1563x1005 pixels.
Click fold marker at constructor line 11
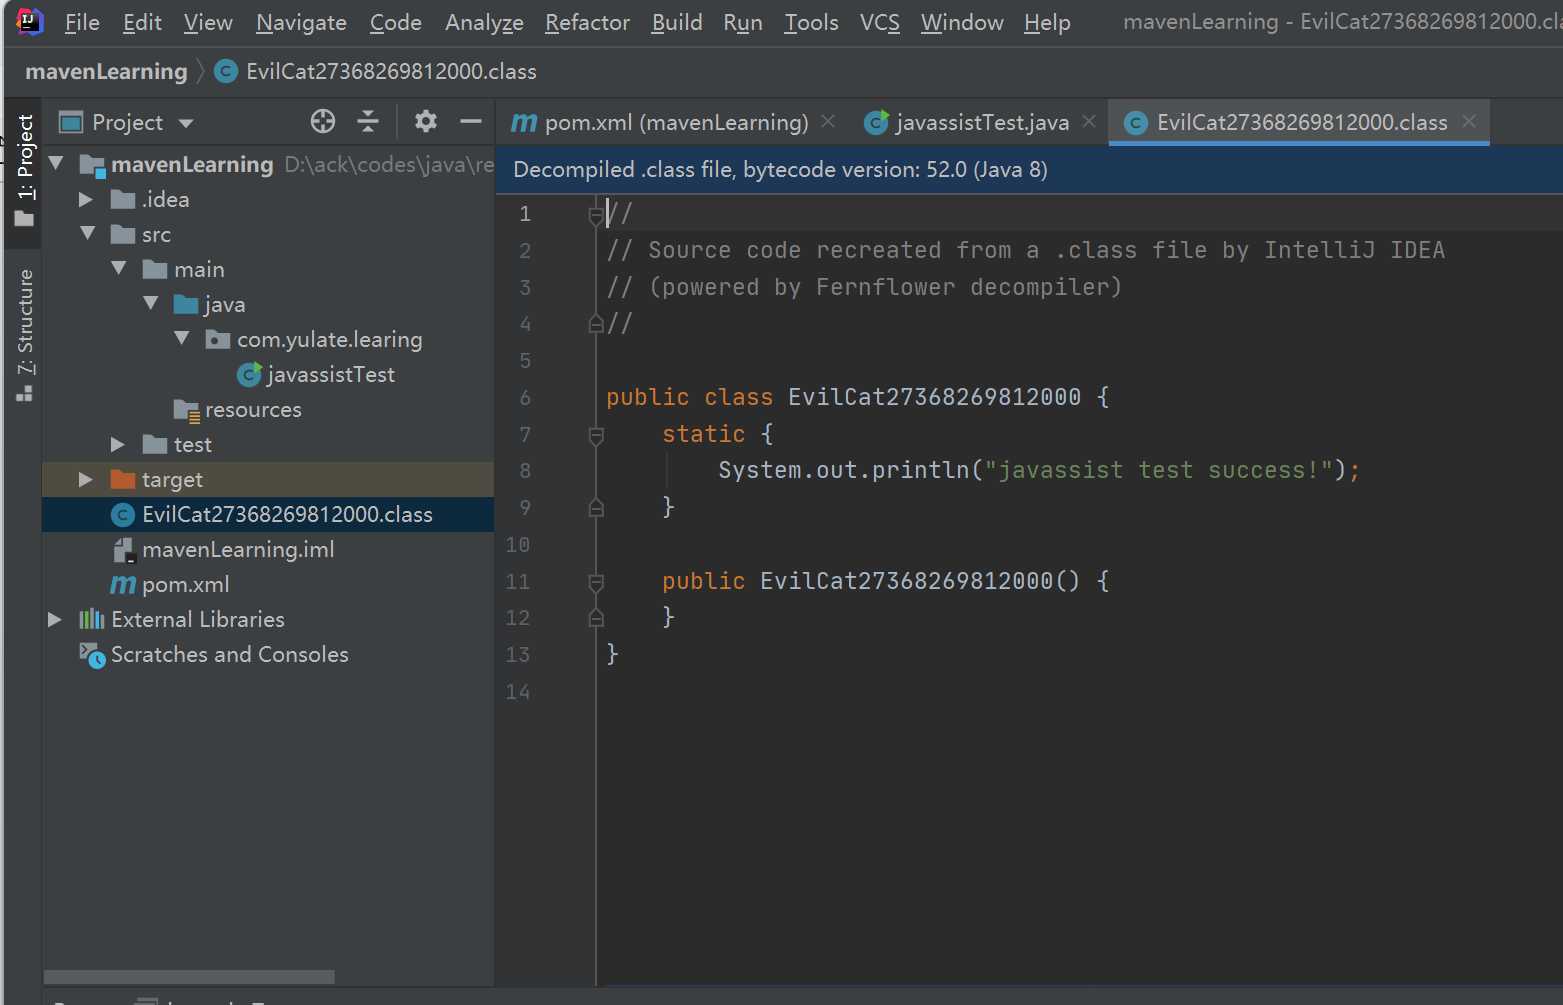[x=596, y=581]
